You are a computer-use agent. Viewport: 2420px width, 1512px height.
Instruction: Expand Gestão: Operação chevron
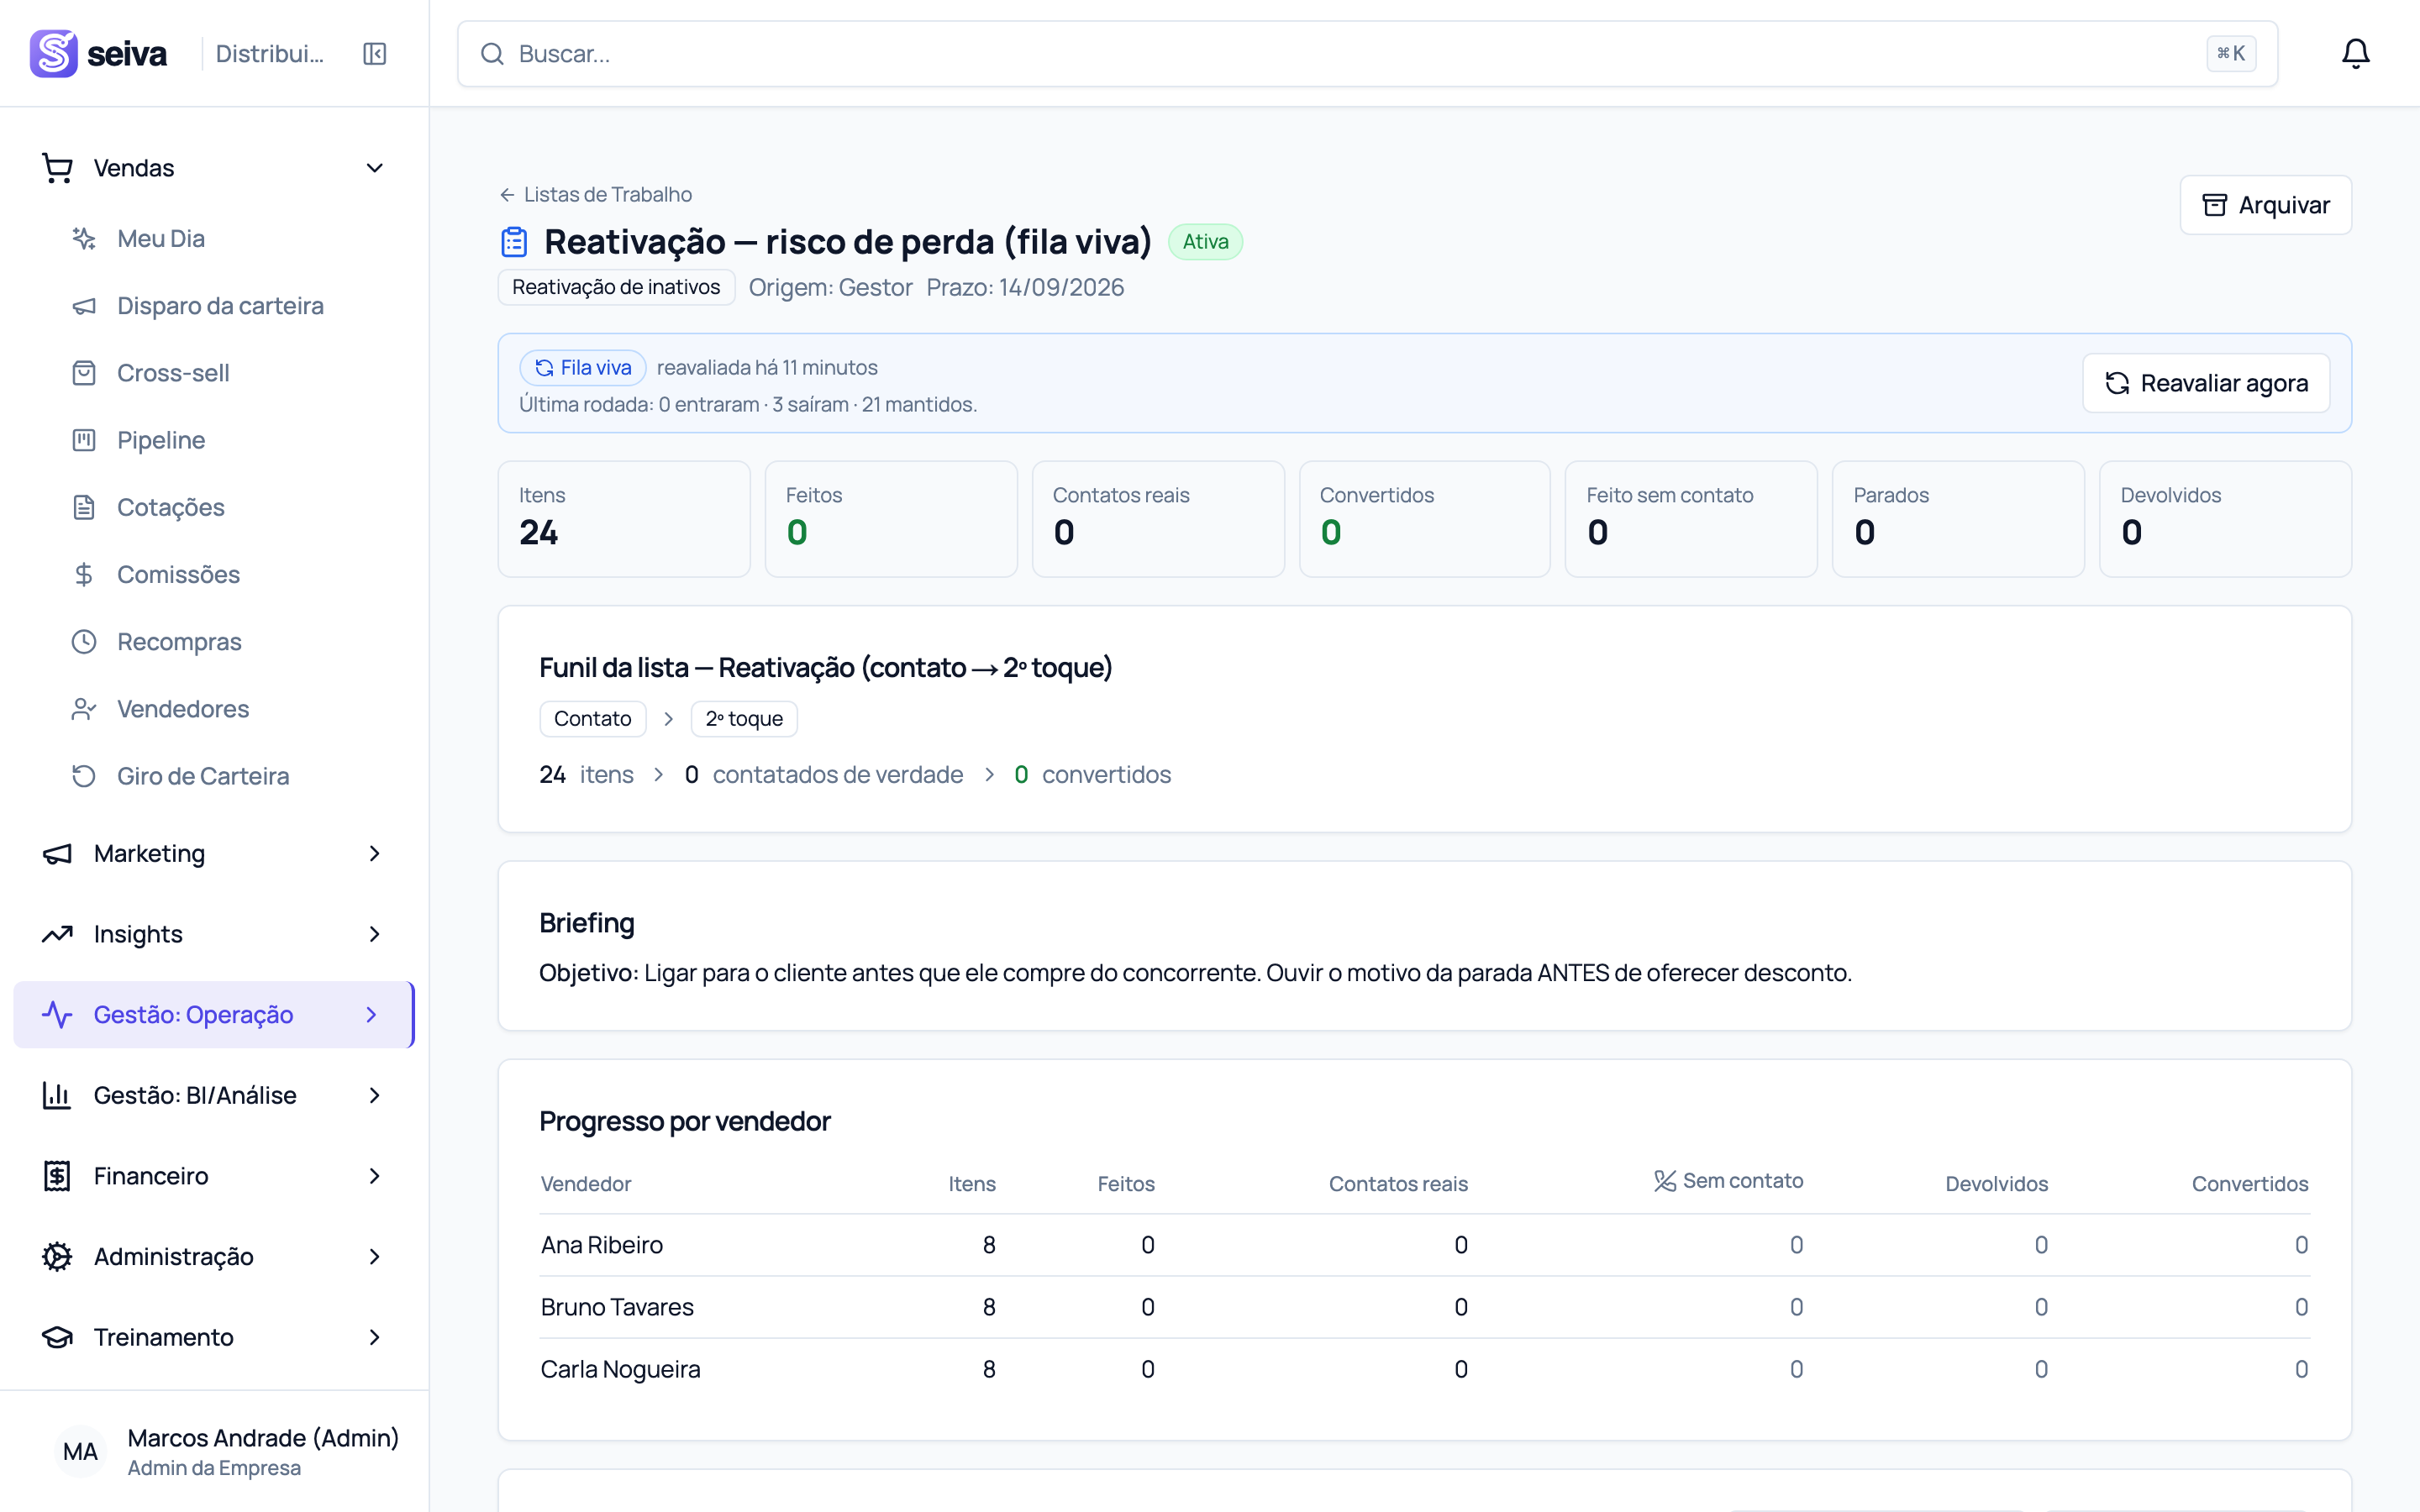(372, 1015)
